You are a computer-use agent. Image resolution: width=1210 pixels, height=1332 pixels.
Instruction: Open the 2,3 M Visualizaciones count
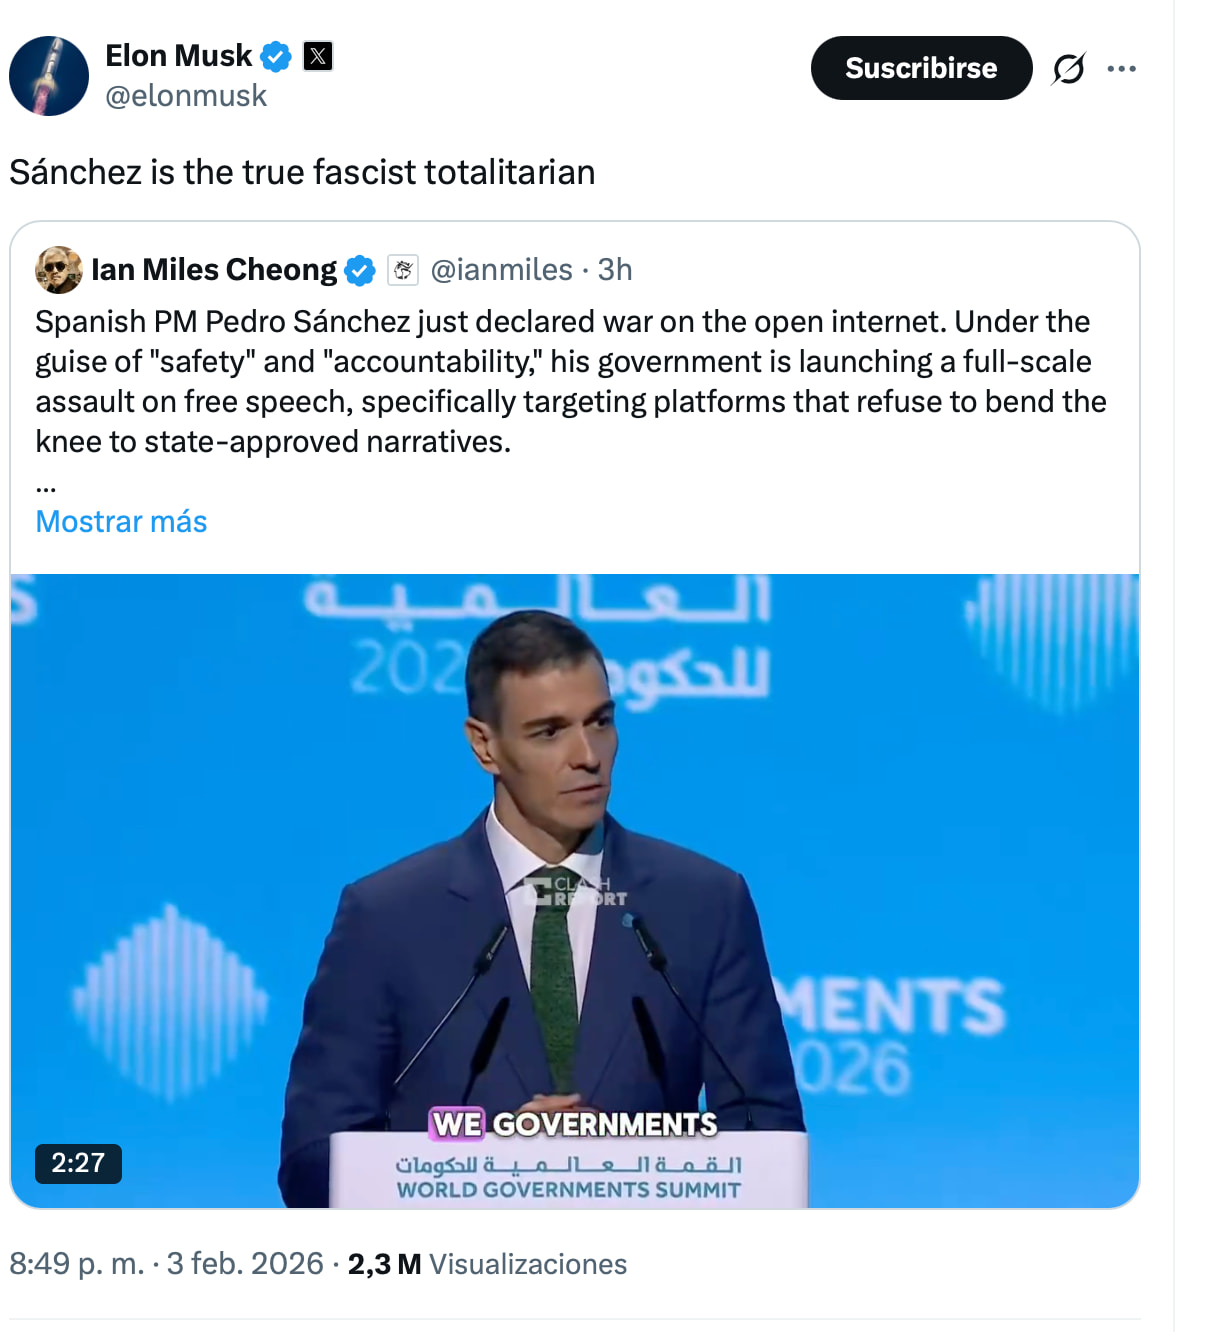pos(487,1264)
